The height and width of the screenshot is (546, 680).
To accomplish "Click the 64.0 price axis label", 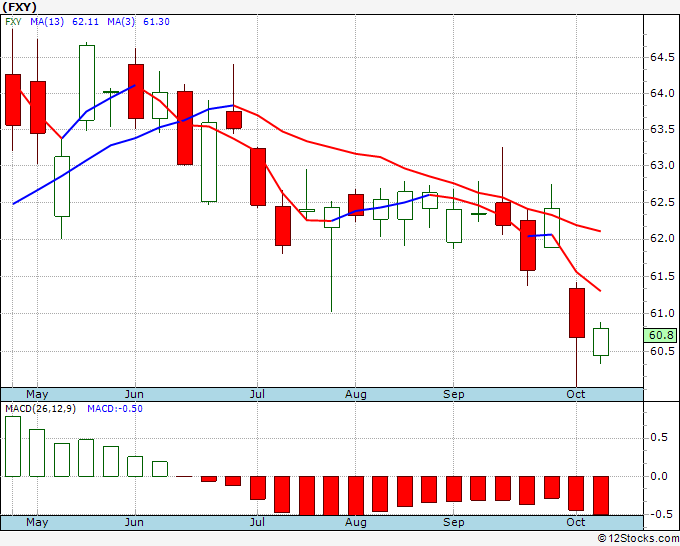I will tap(662, 93).
